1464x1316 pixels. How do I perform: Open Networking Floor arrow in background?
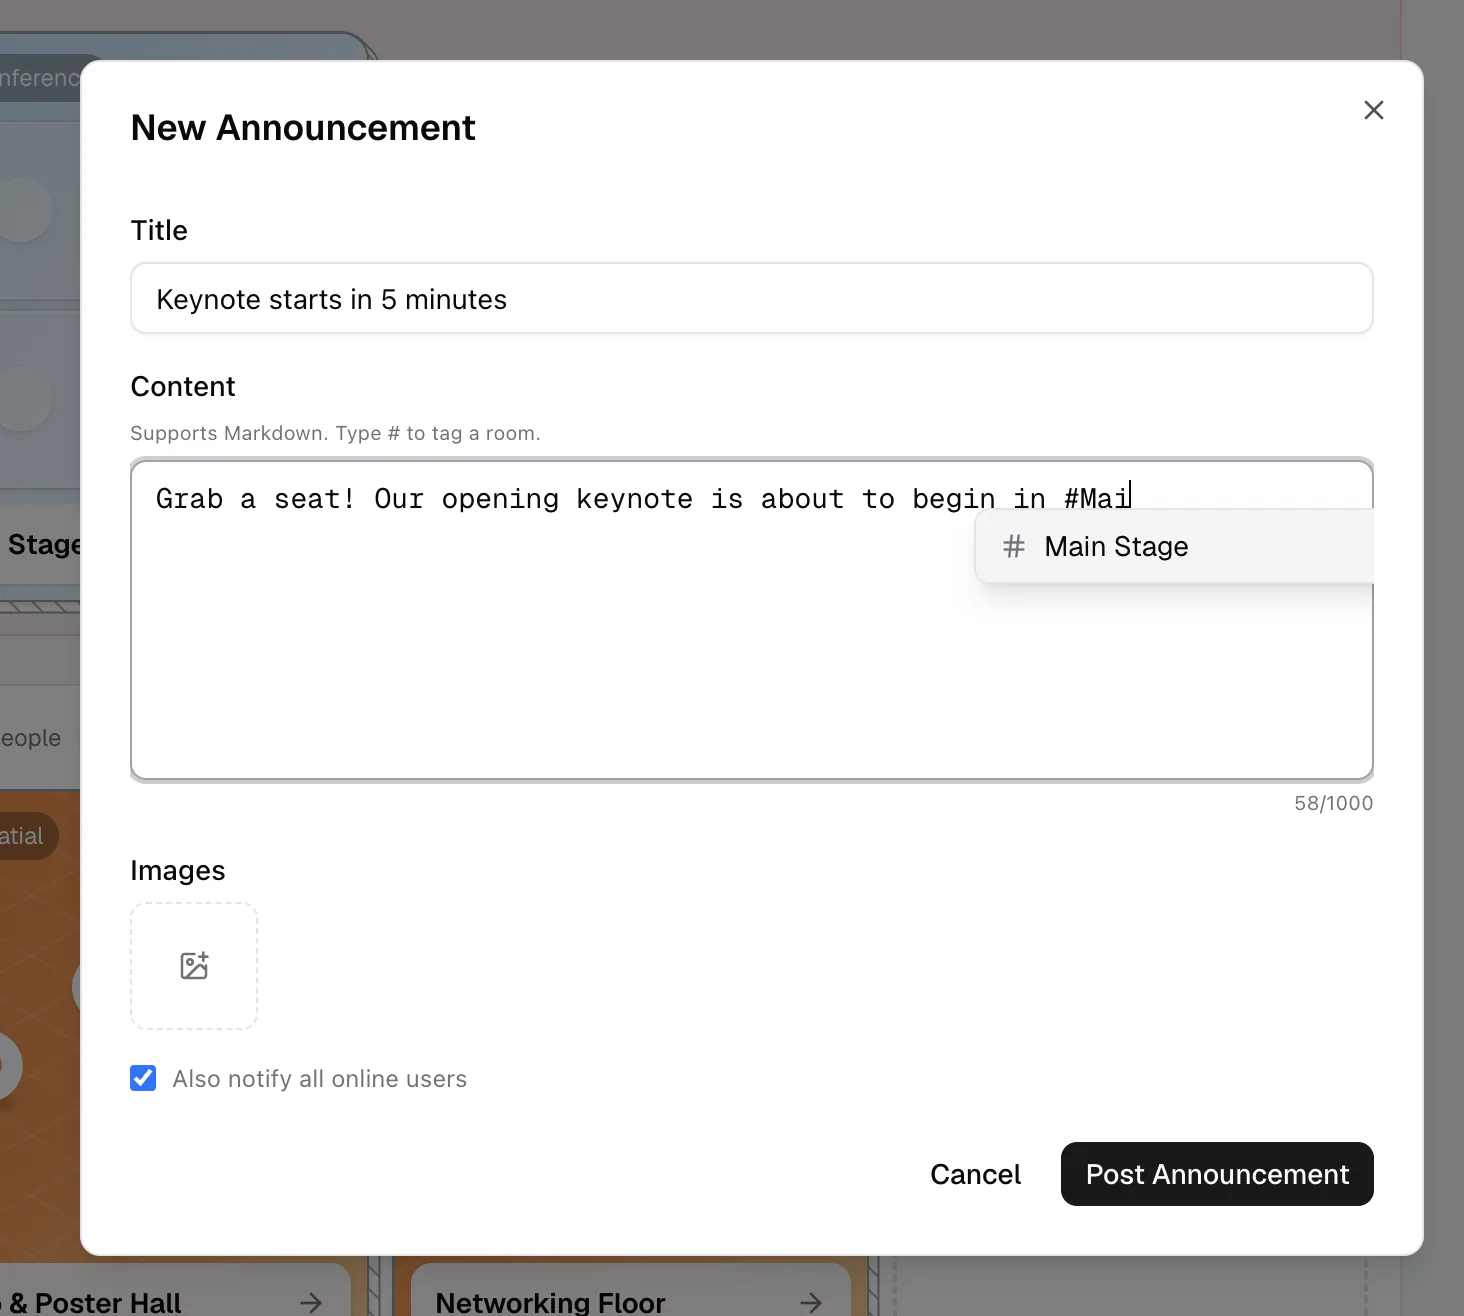coord(811,1302)
